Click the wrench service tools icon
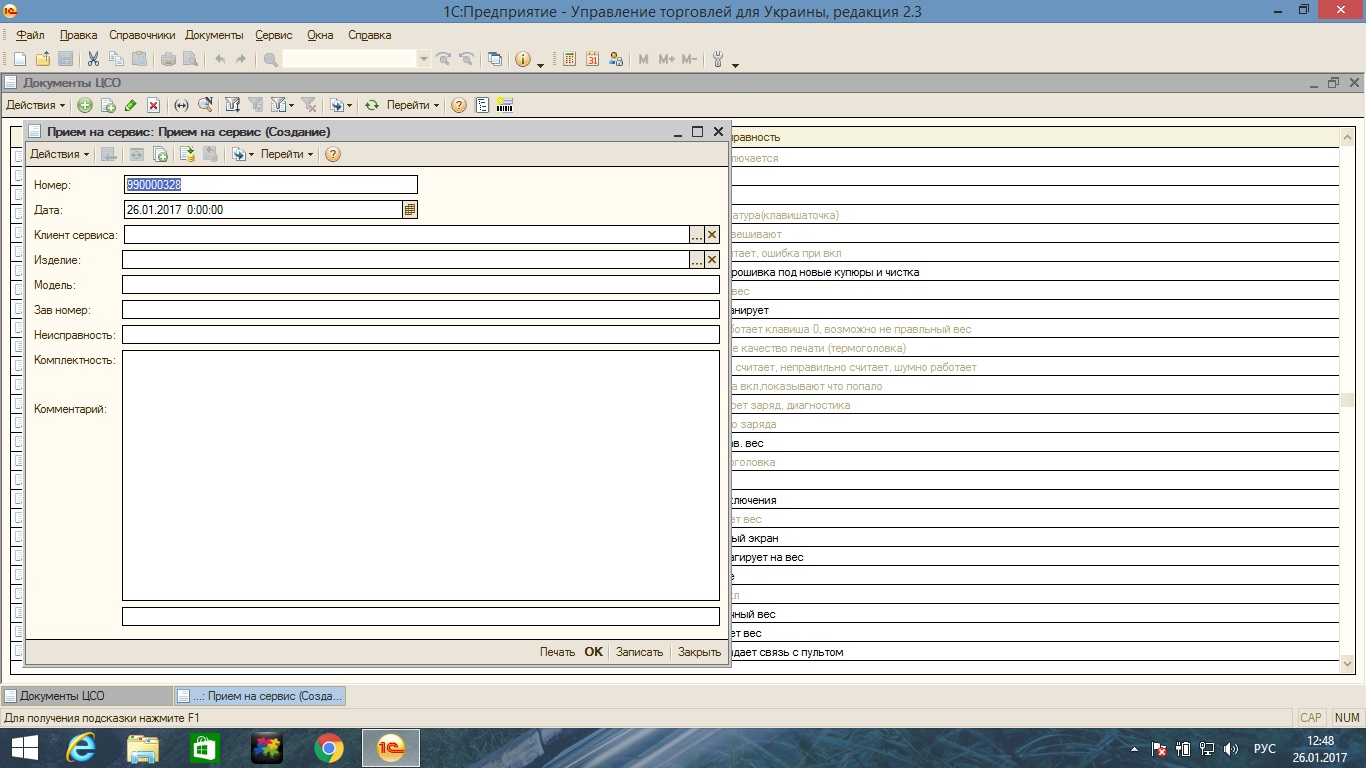 tap(718, 60)
